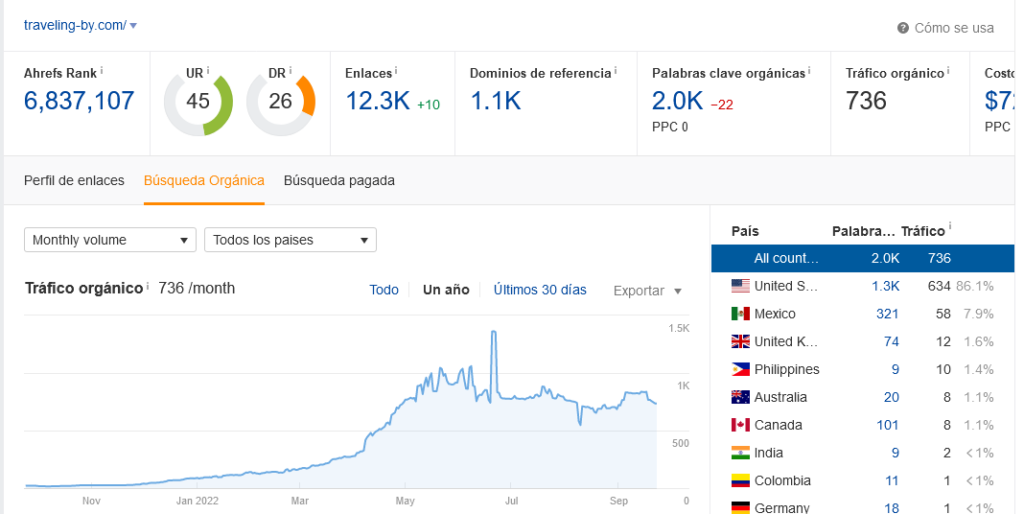Open the 101 keywords link for Canada
The image size is (1024, 514).
point(888,425)
